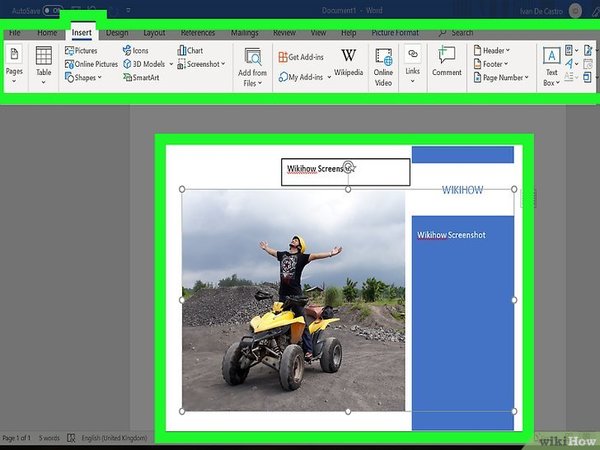Open the Header dropdown
Screen dimensions: 600x450
(495, 50)
